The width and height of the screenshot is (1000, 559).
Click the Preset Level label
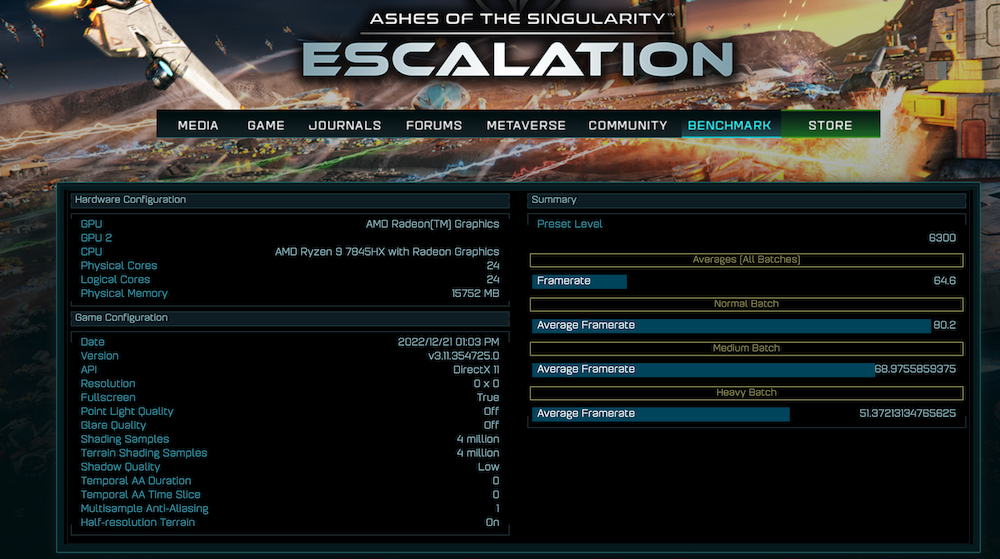click(570, 224)
